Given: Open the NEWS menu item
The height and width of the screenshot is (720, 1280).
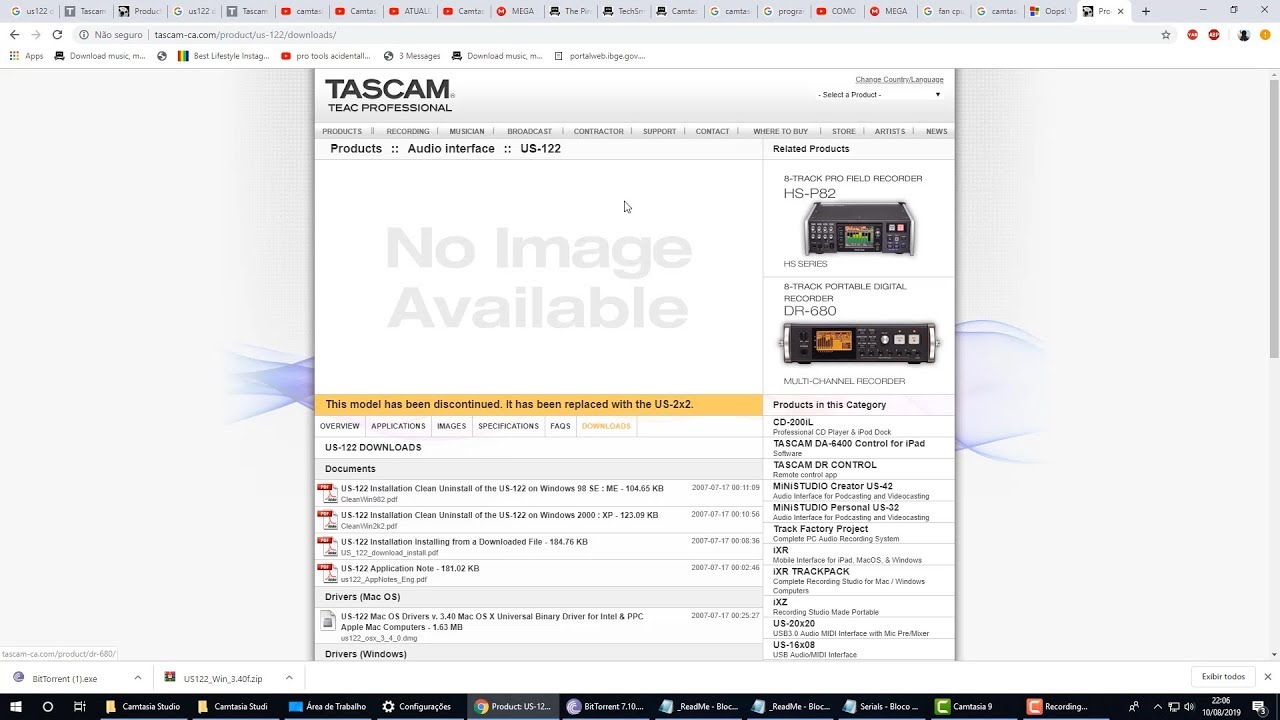Looking at the screenshot, I should pos(936,131).
